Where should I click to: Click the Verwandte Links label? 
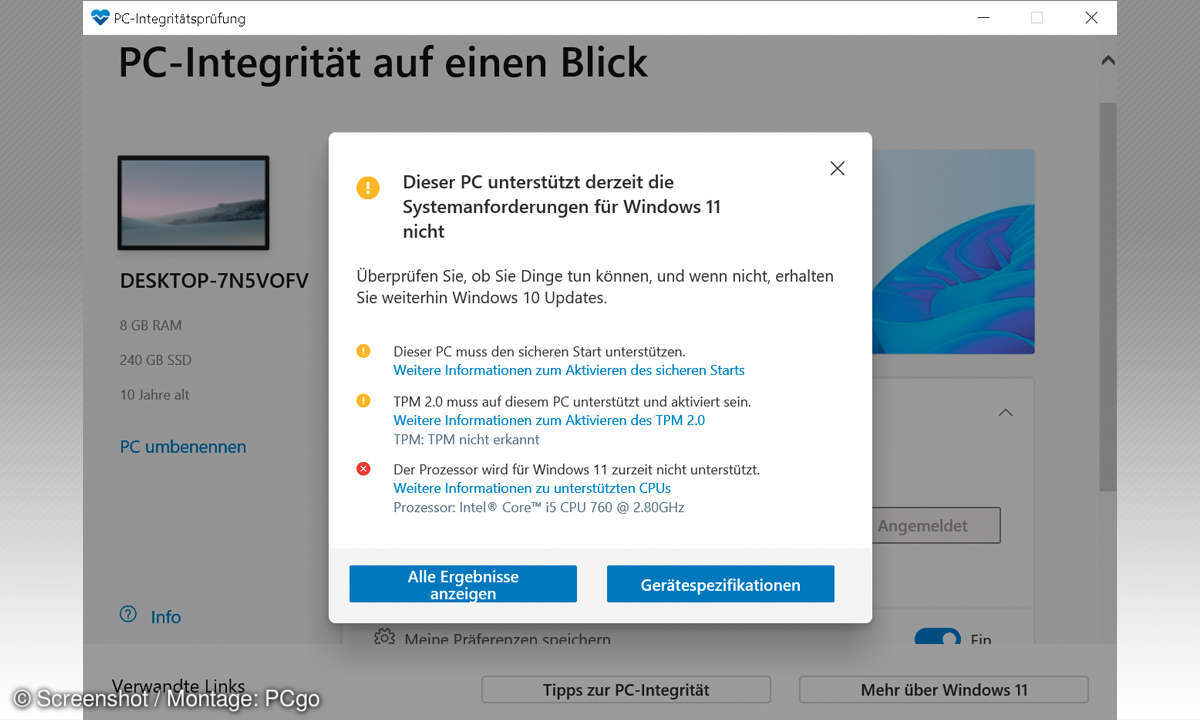click(178, 686)
